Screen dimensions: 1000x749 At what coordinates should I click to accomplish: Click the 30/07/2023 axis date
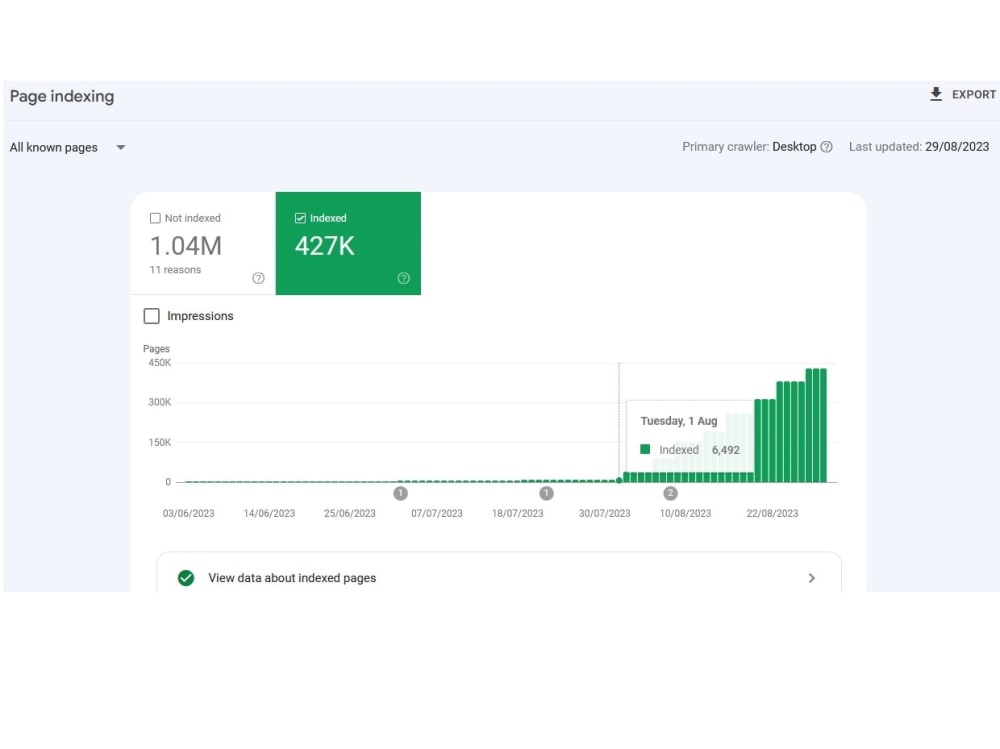(x=605, y=514)
